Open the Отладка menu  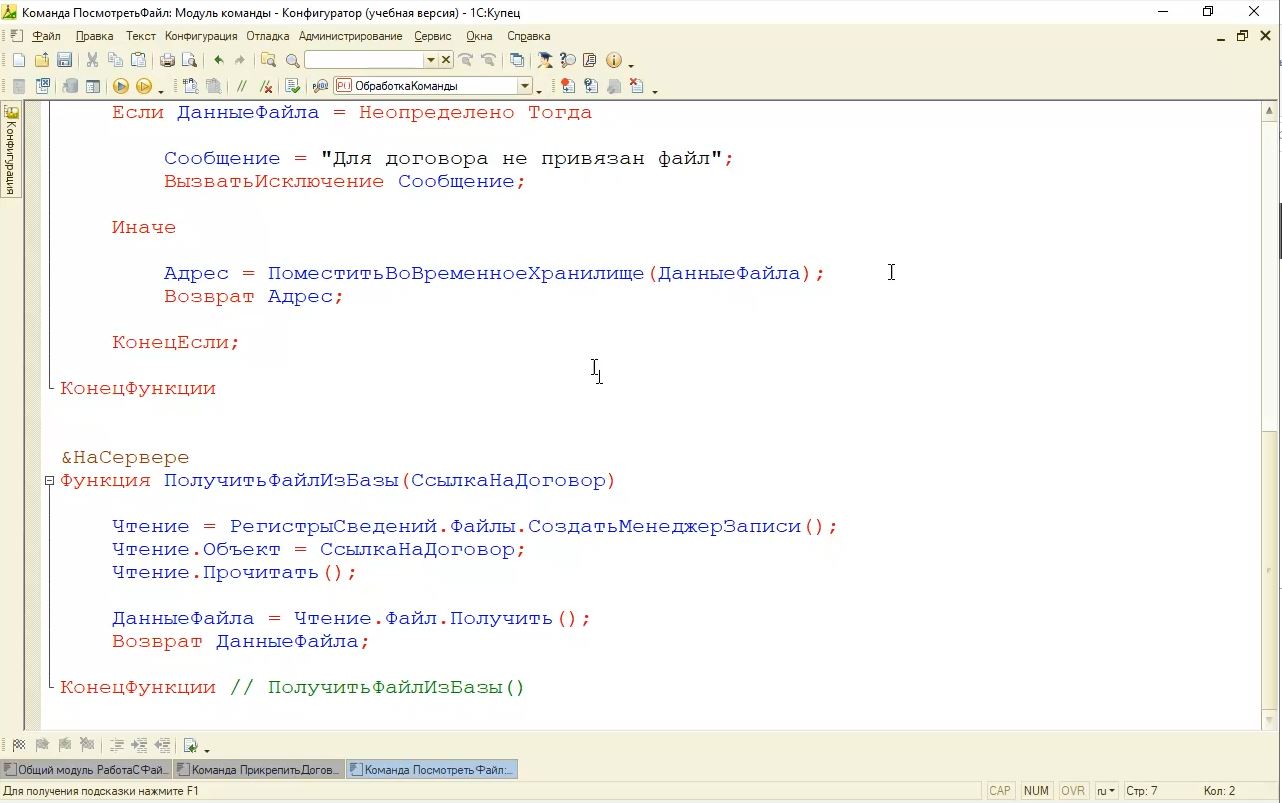[x=267, y=36]
